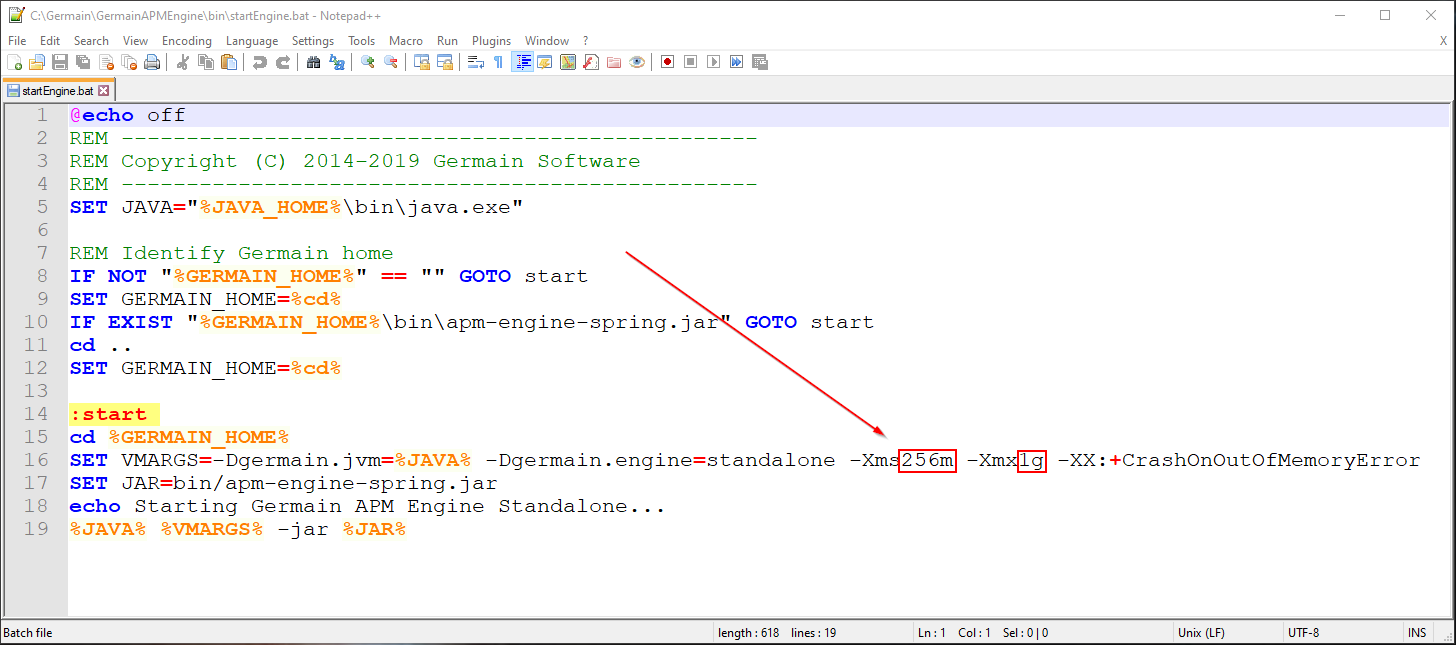Open the Encoding menu
The height and width of the screenshot is (645, 1456).
[x=186, y=41]
